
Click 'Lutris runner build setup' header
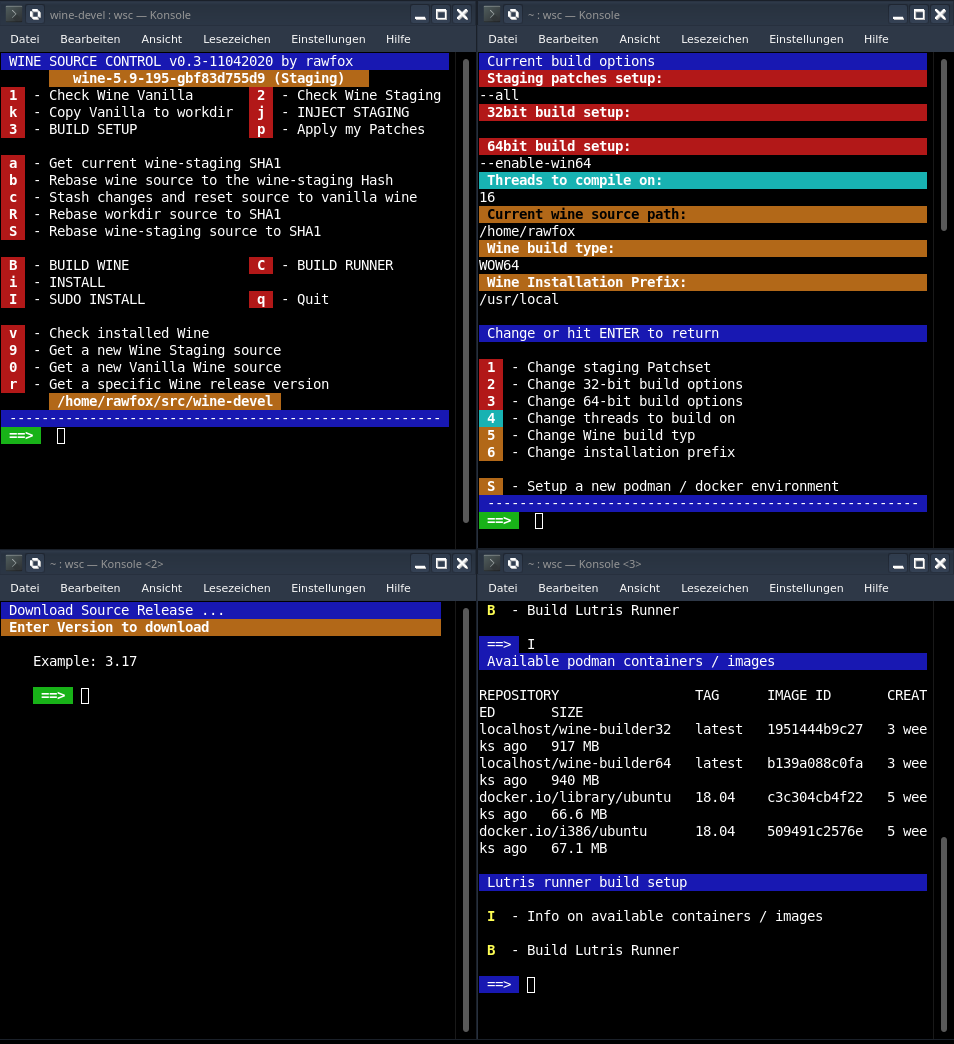tap(703, 882)
